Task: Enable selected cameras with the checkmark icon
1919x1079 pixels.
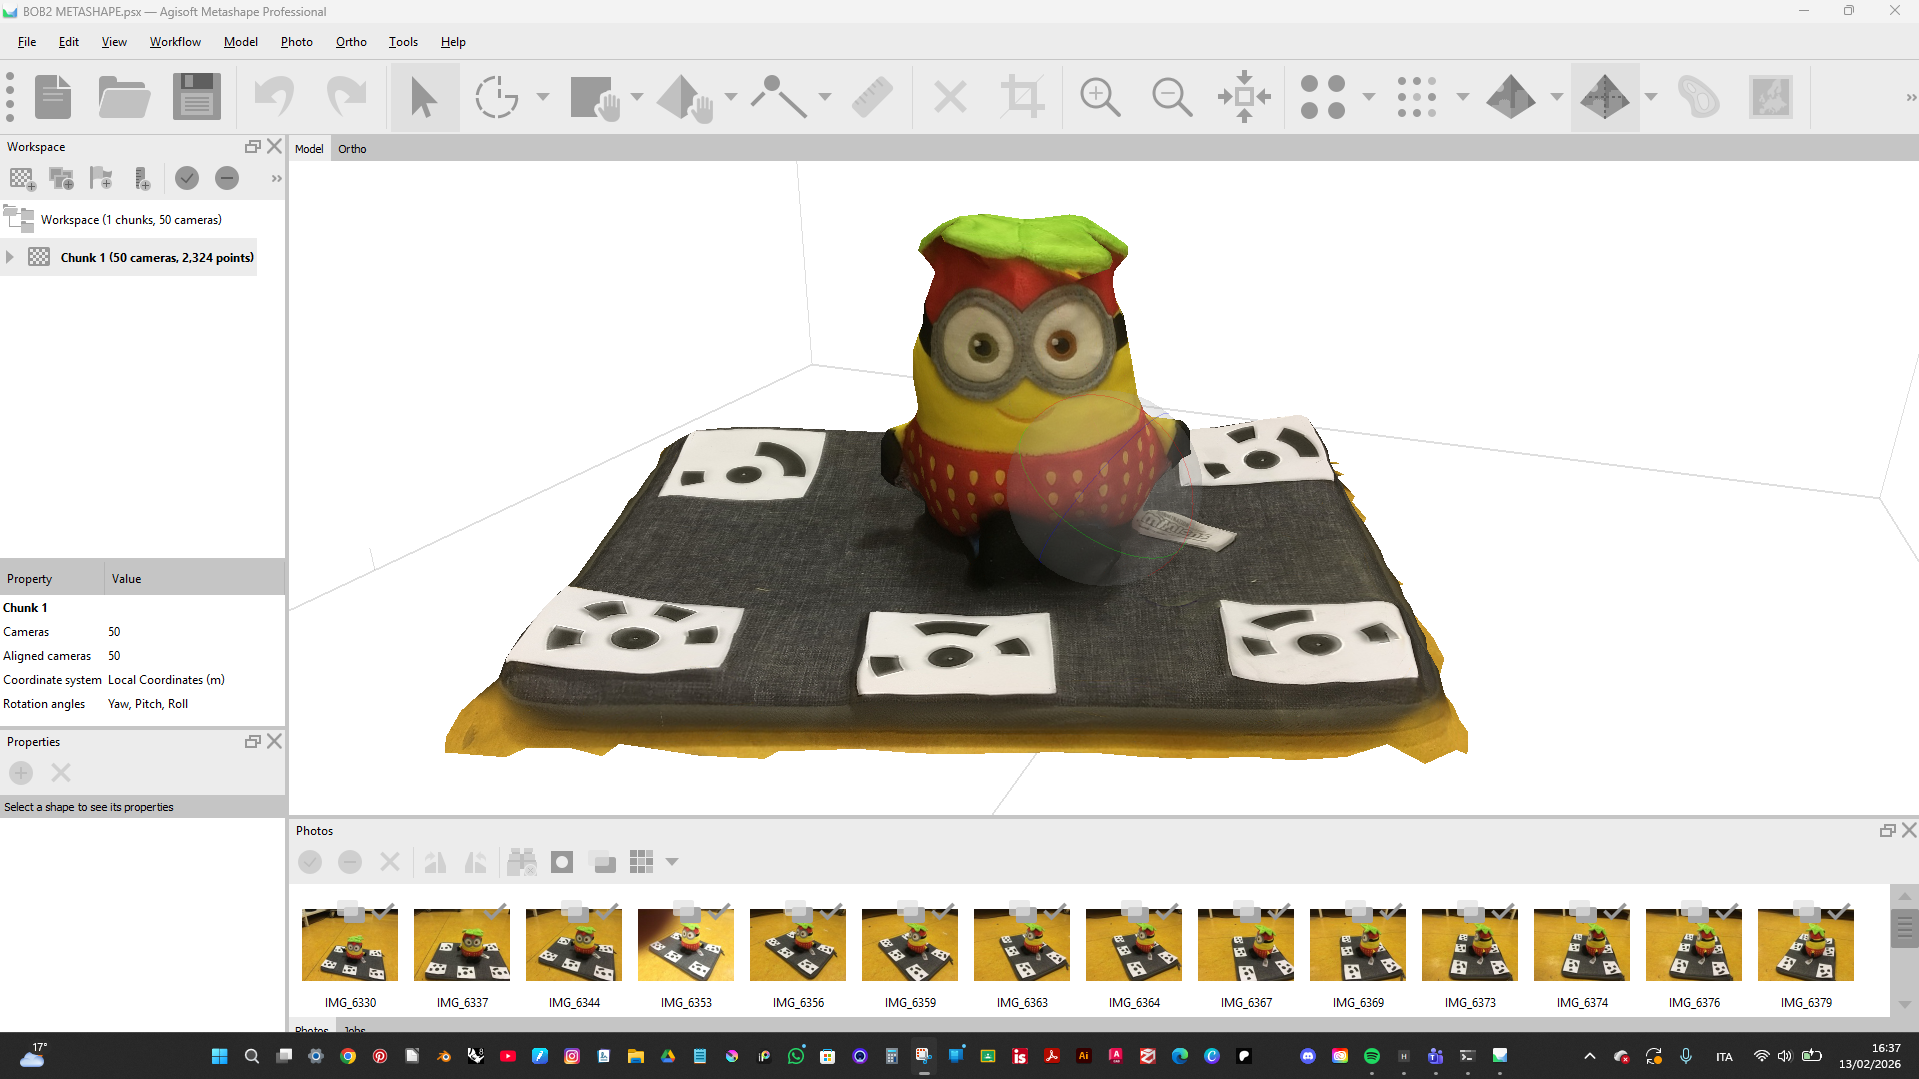Action: pyautogui.click(x=186, y=178)
